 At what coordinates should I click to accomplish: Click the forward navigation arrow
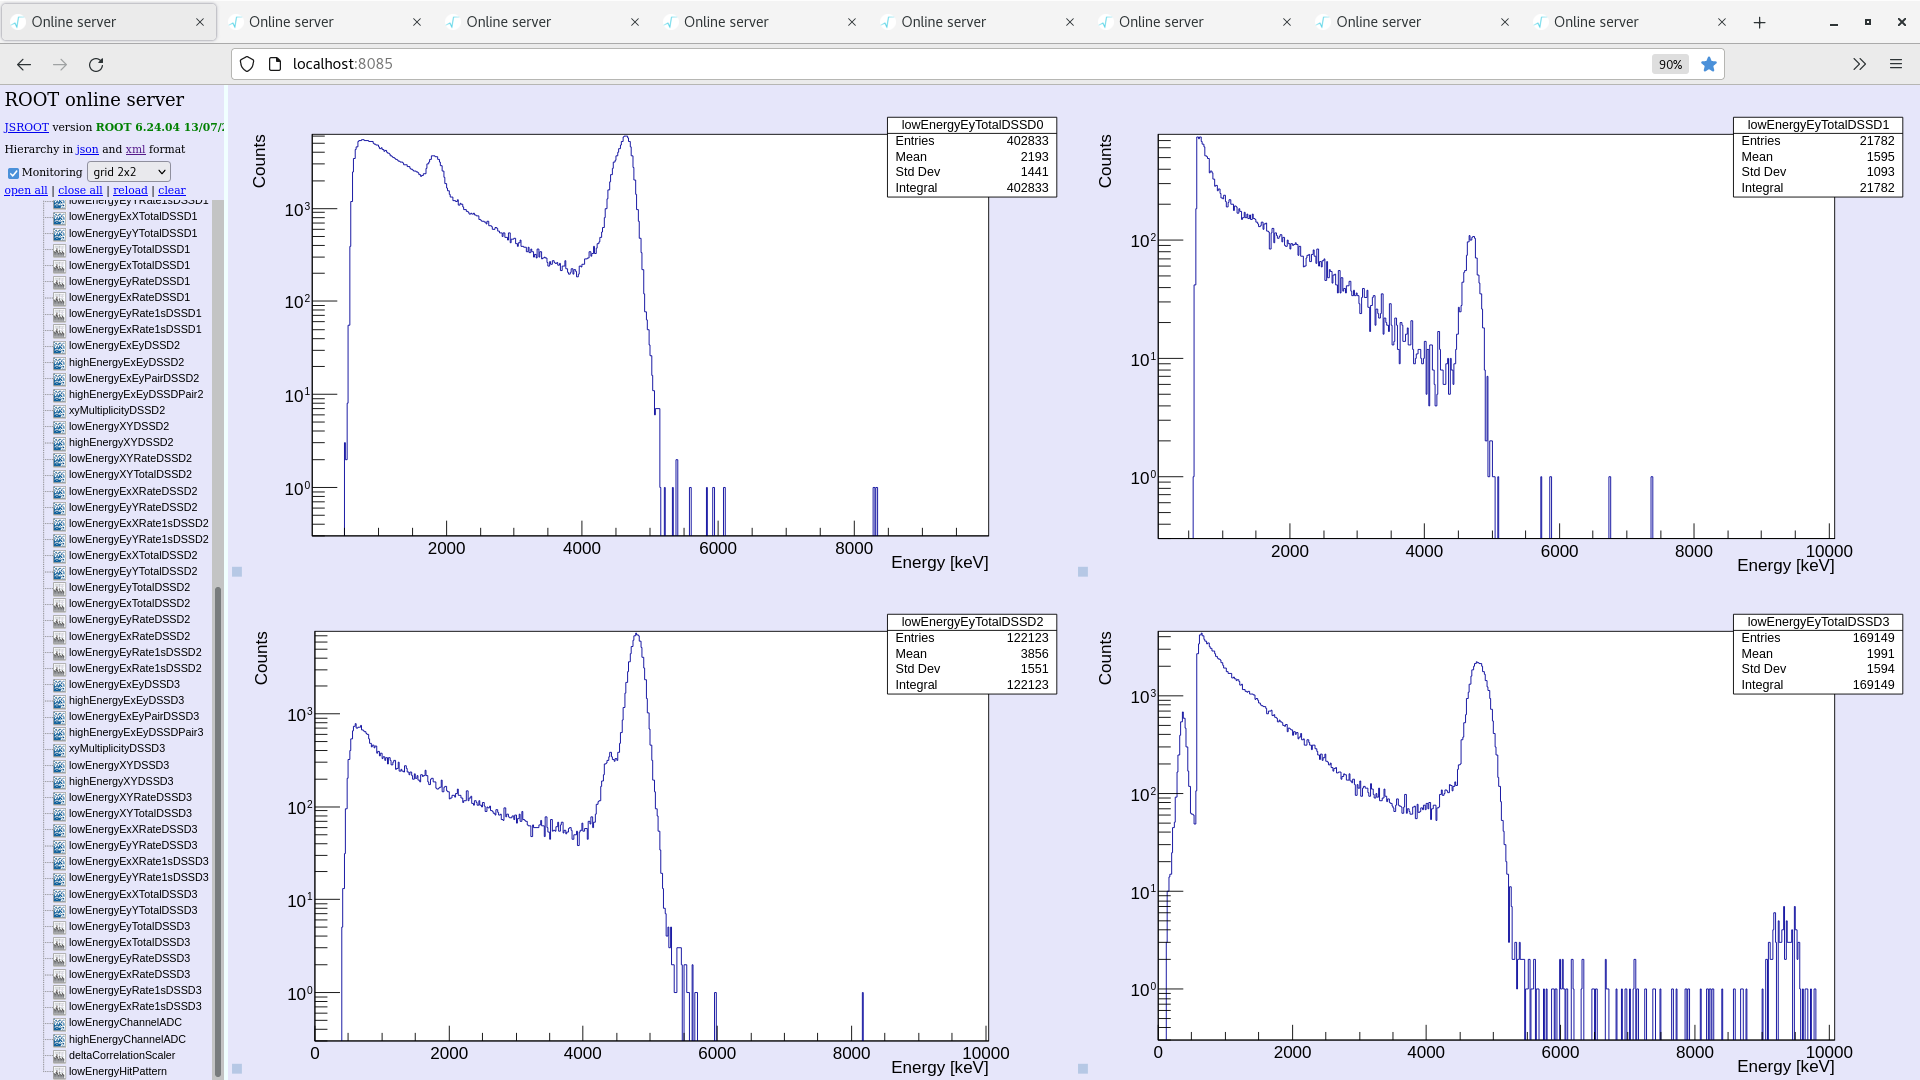click(x=60, y=64)
